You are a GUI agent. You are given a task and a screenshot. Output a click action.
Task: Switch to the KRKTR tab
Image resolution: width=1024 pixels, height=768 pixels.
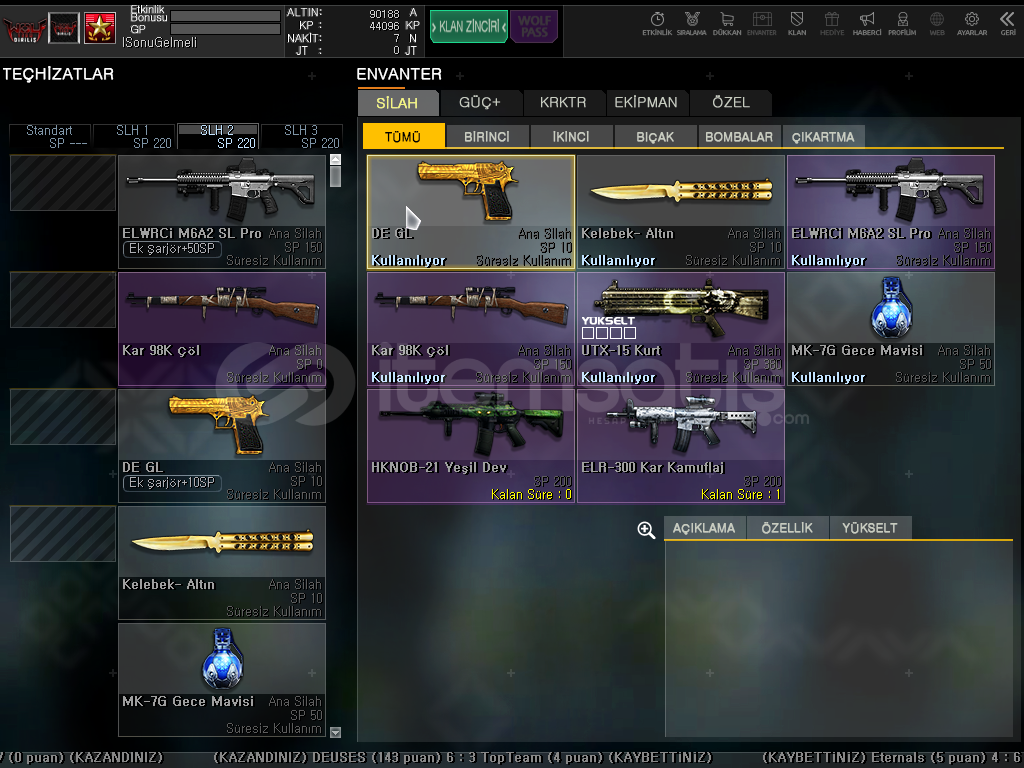pyautogui.click(x=563, y=103)
